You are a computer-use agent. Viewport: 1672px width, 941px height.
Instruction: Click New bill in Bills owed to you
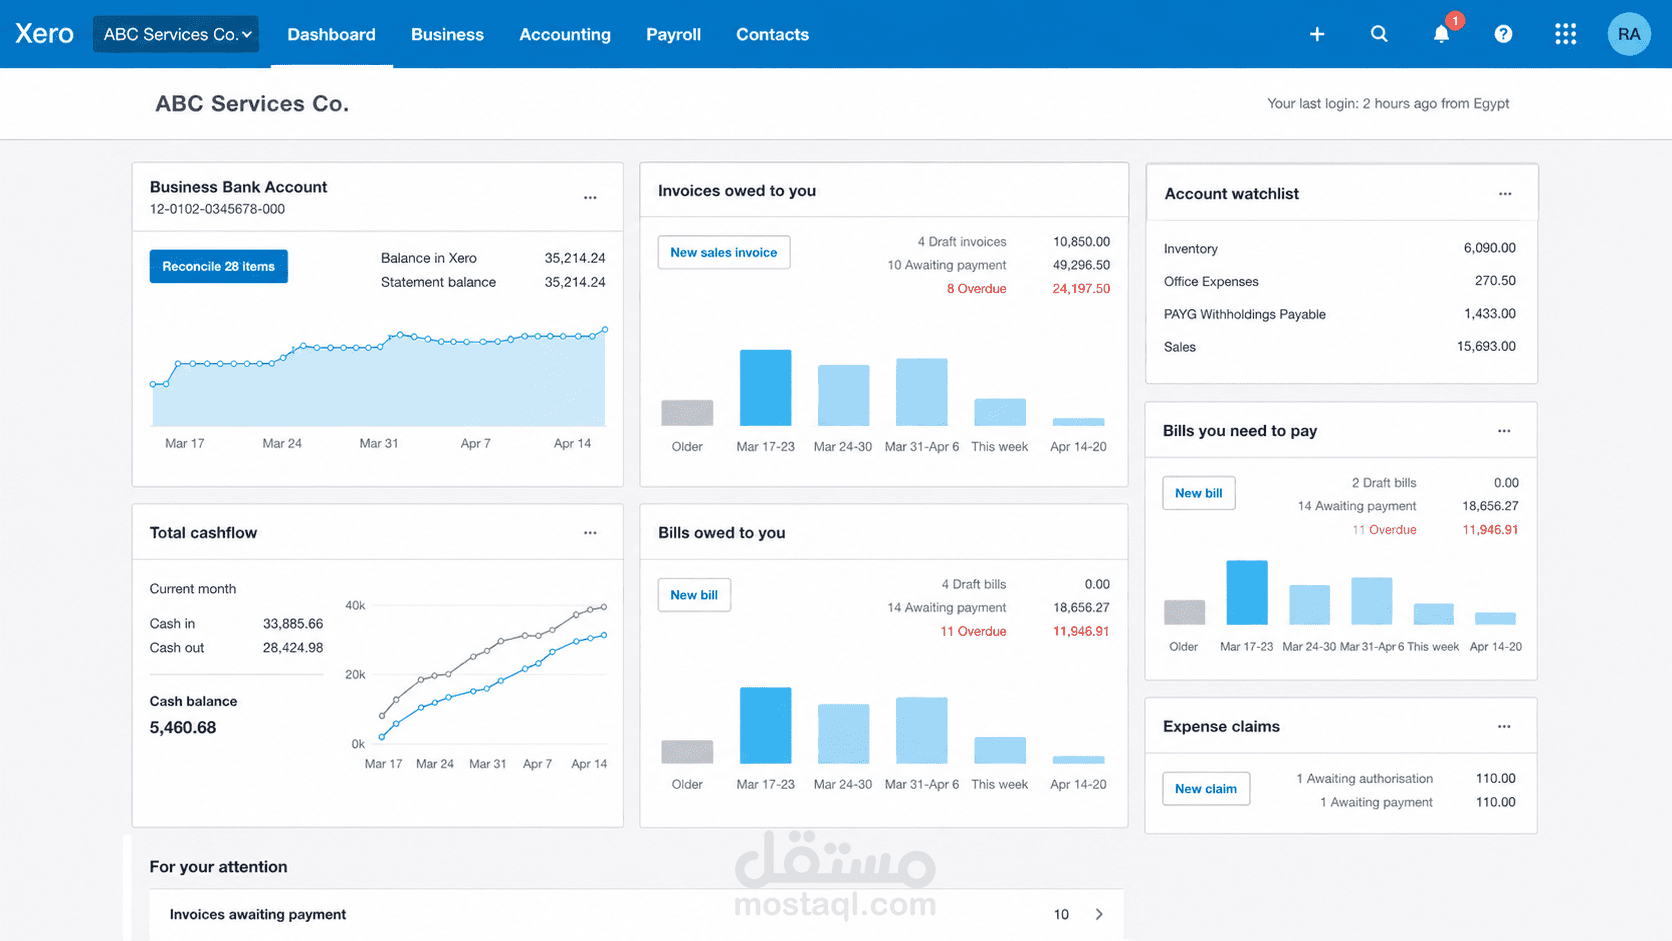[x=694, y=595]
